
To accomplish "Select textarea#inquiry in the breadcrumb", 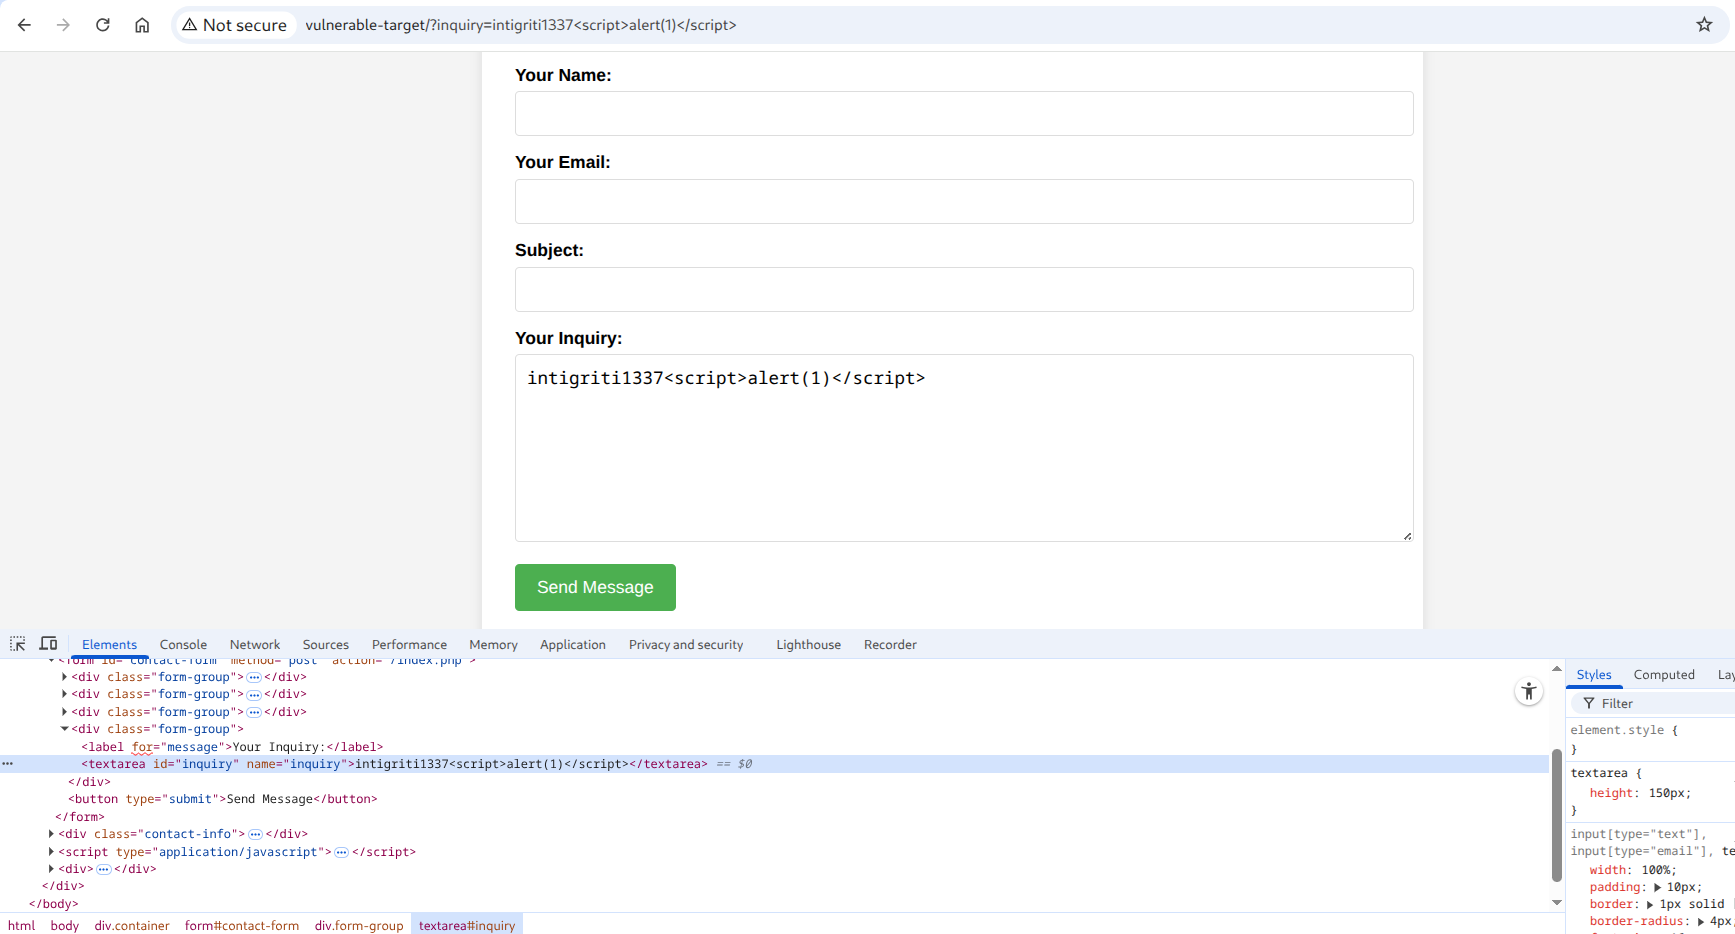I will pos(467,925).
